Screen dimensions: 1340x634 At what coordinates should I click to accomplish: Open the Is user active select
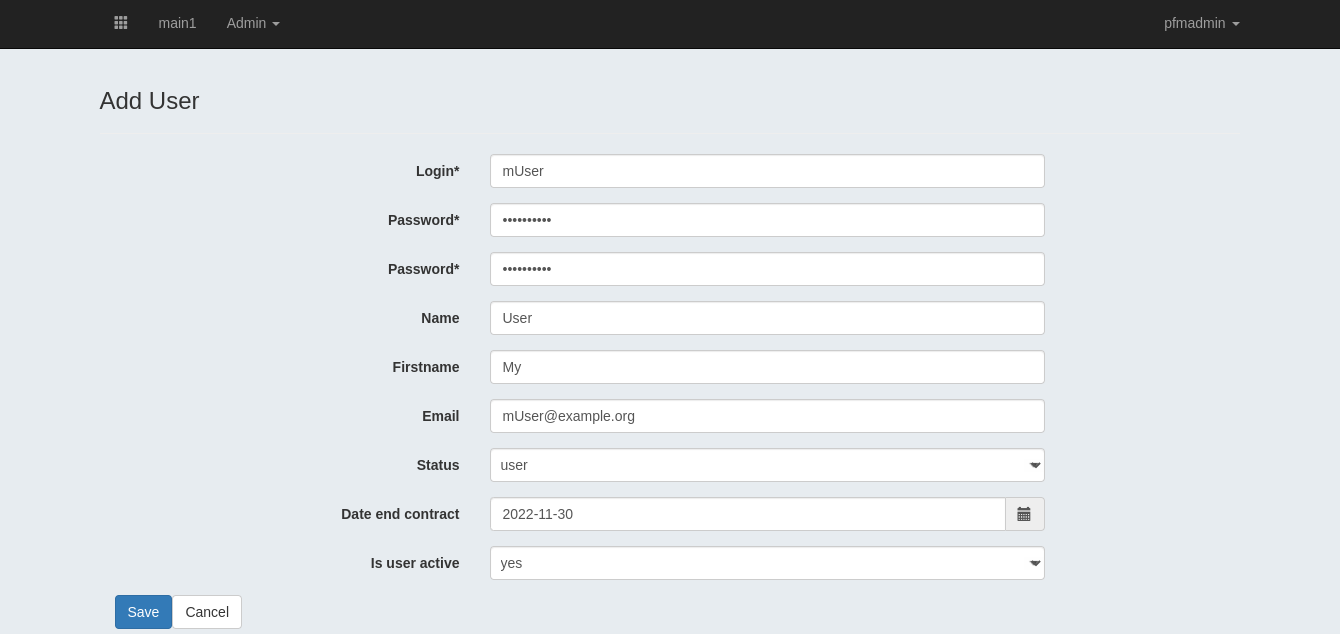pos(767,563)
